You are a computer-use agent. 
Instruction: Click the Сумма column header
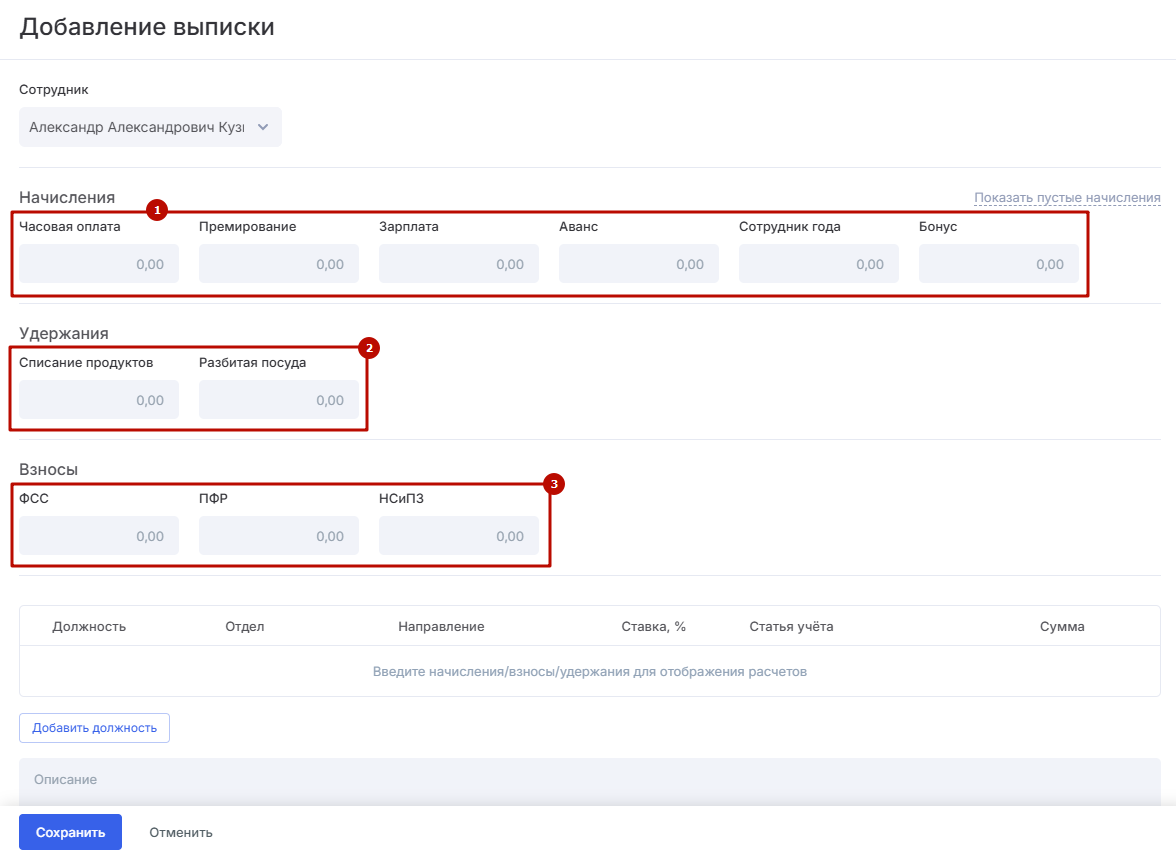(1062, 627)
